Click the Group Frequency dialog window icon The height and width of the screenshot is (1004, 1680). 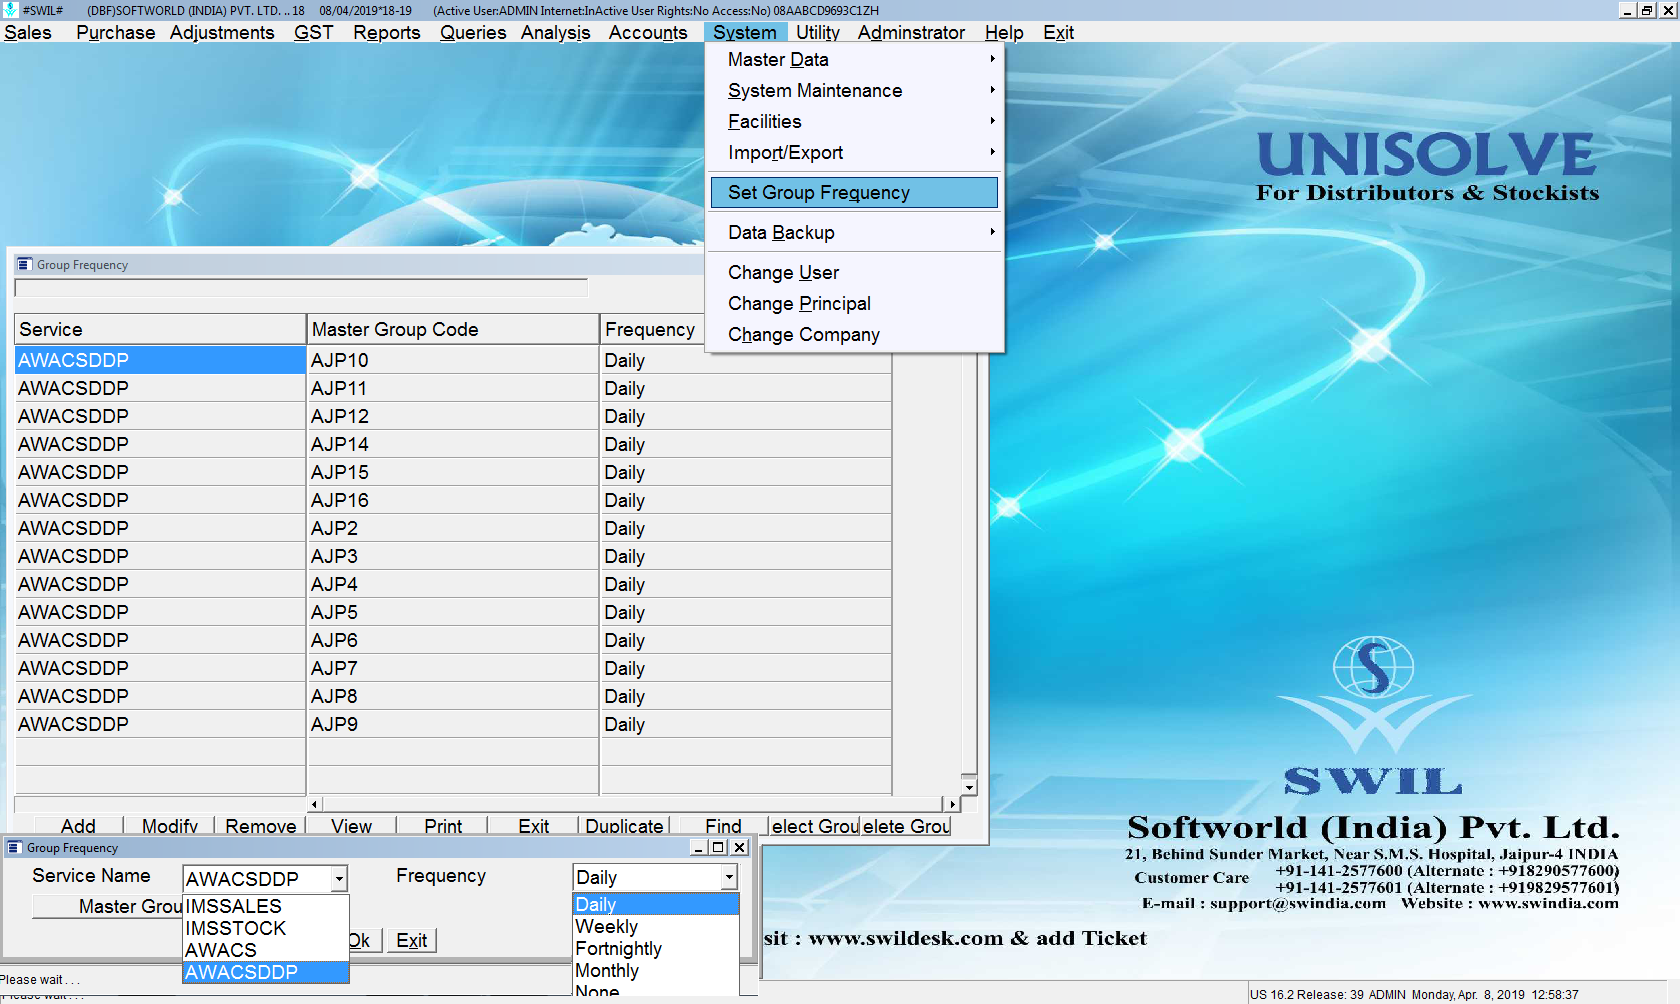coord(14,847)
